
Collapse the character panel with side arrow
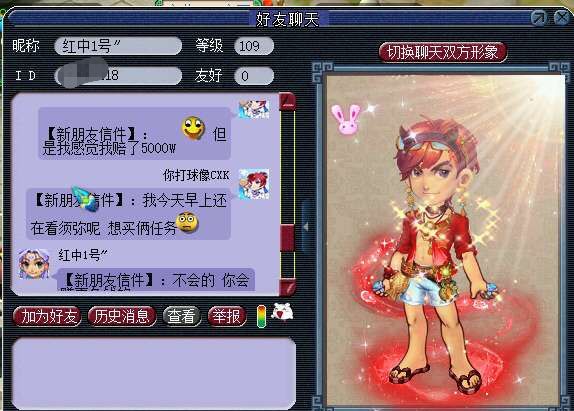click(x=306, y=227)
